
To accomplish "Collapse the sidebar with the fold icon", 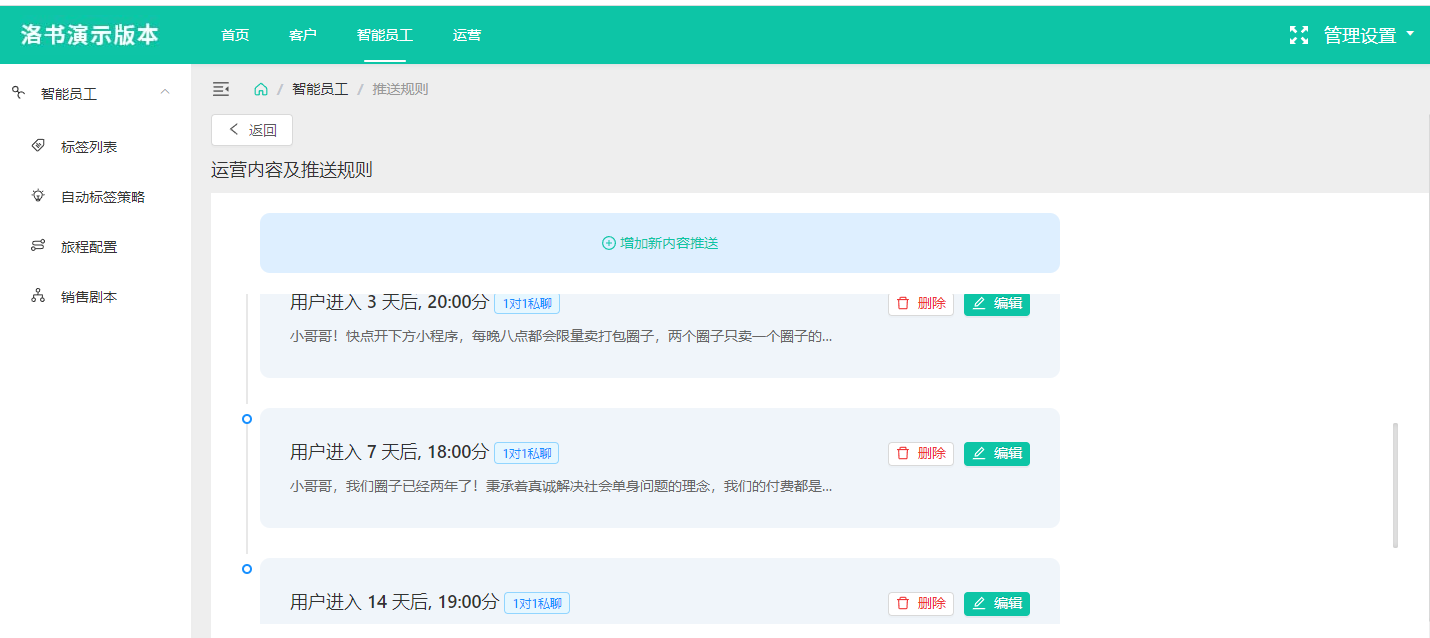I will pos(221,89).
